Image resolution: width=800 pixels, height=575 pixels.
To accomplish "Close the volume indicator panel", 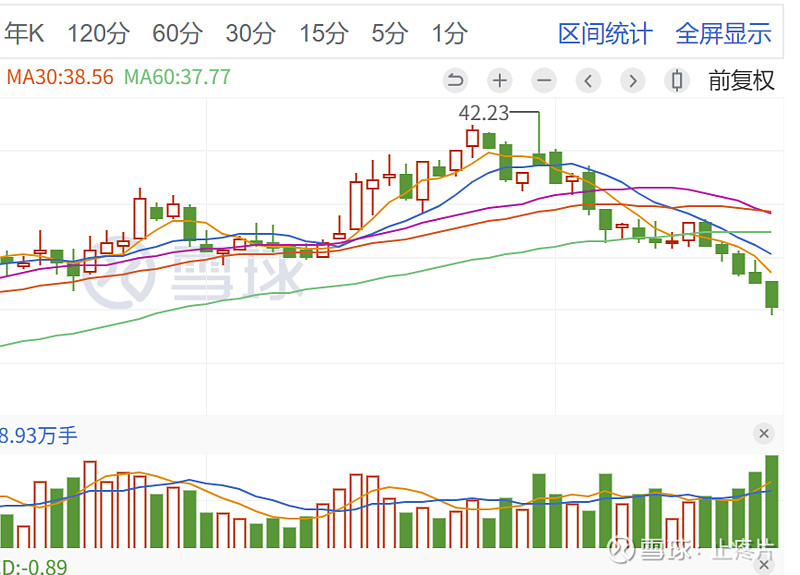I will [764, 434].
